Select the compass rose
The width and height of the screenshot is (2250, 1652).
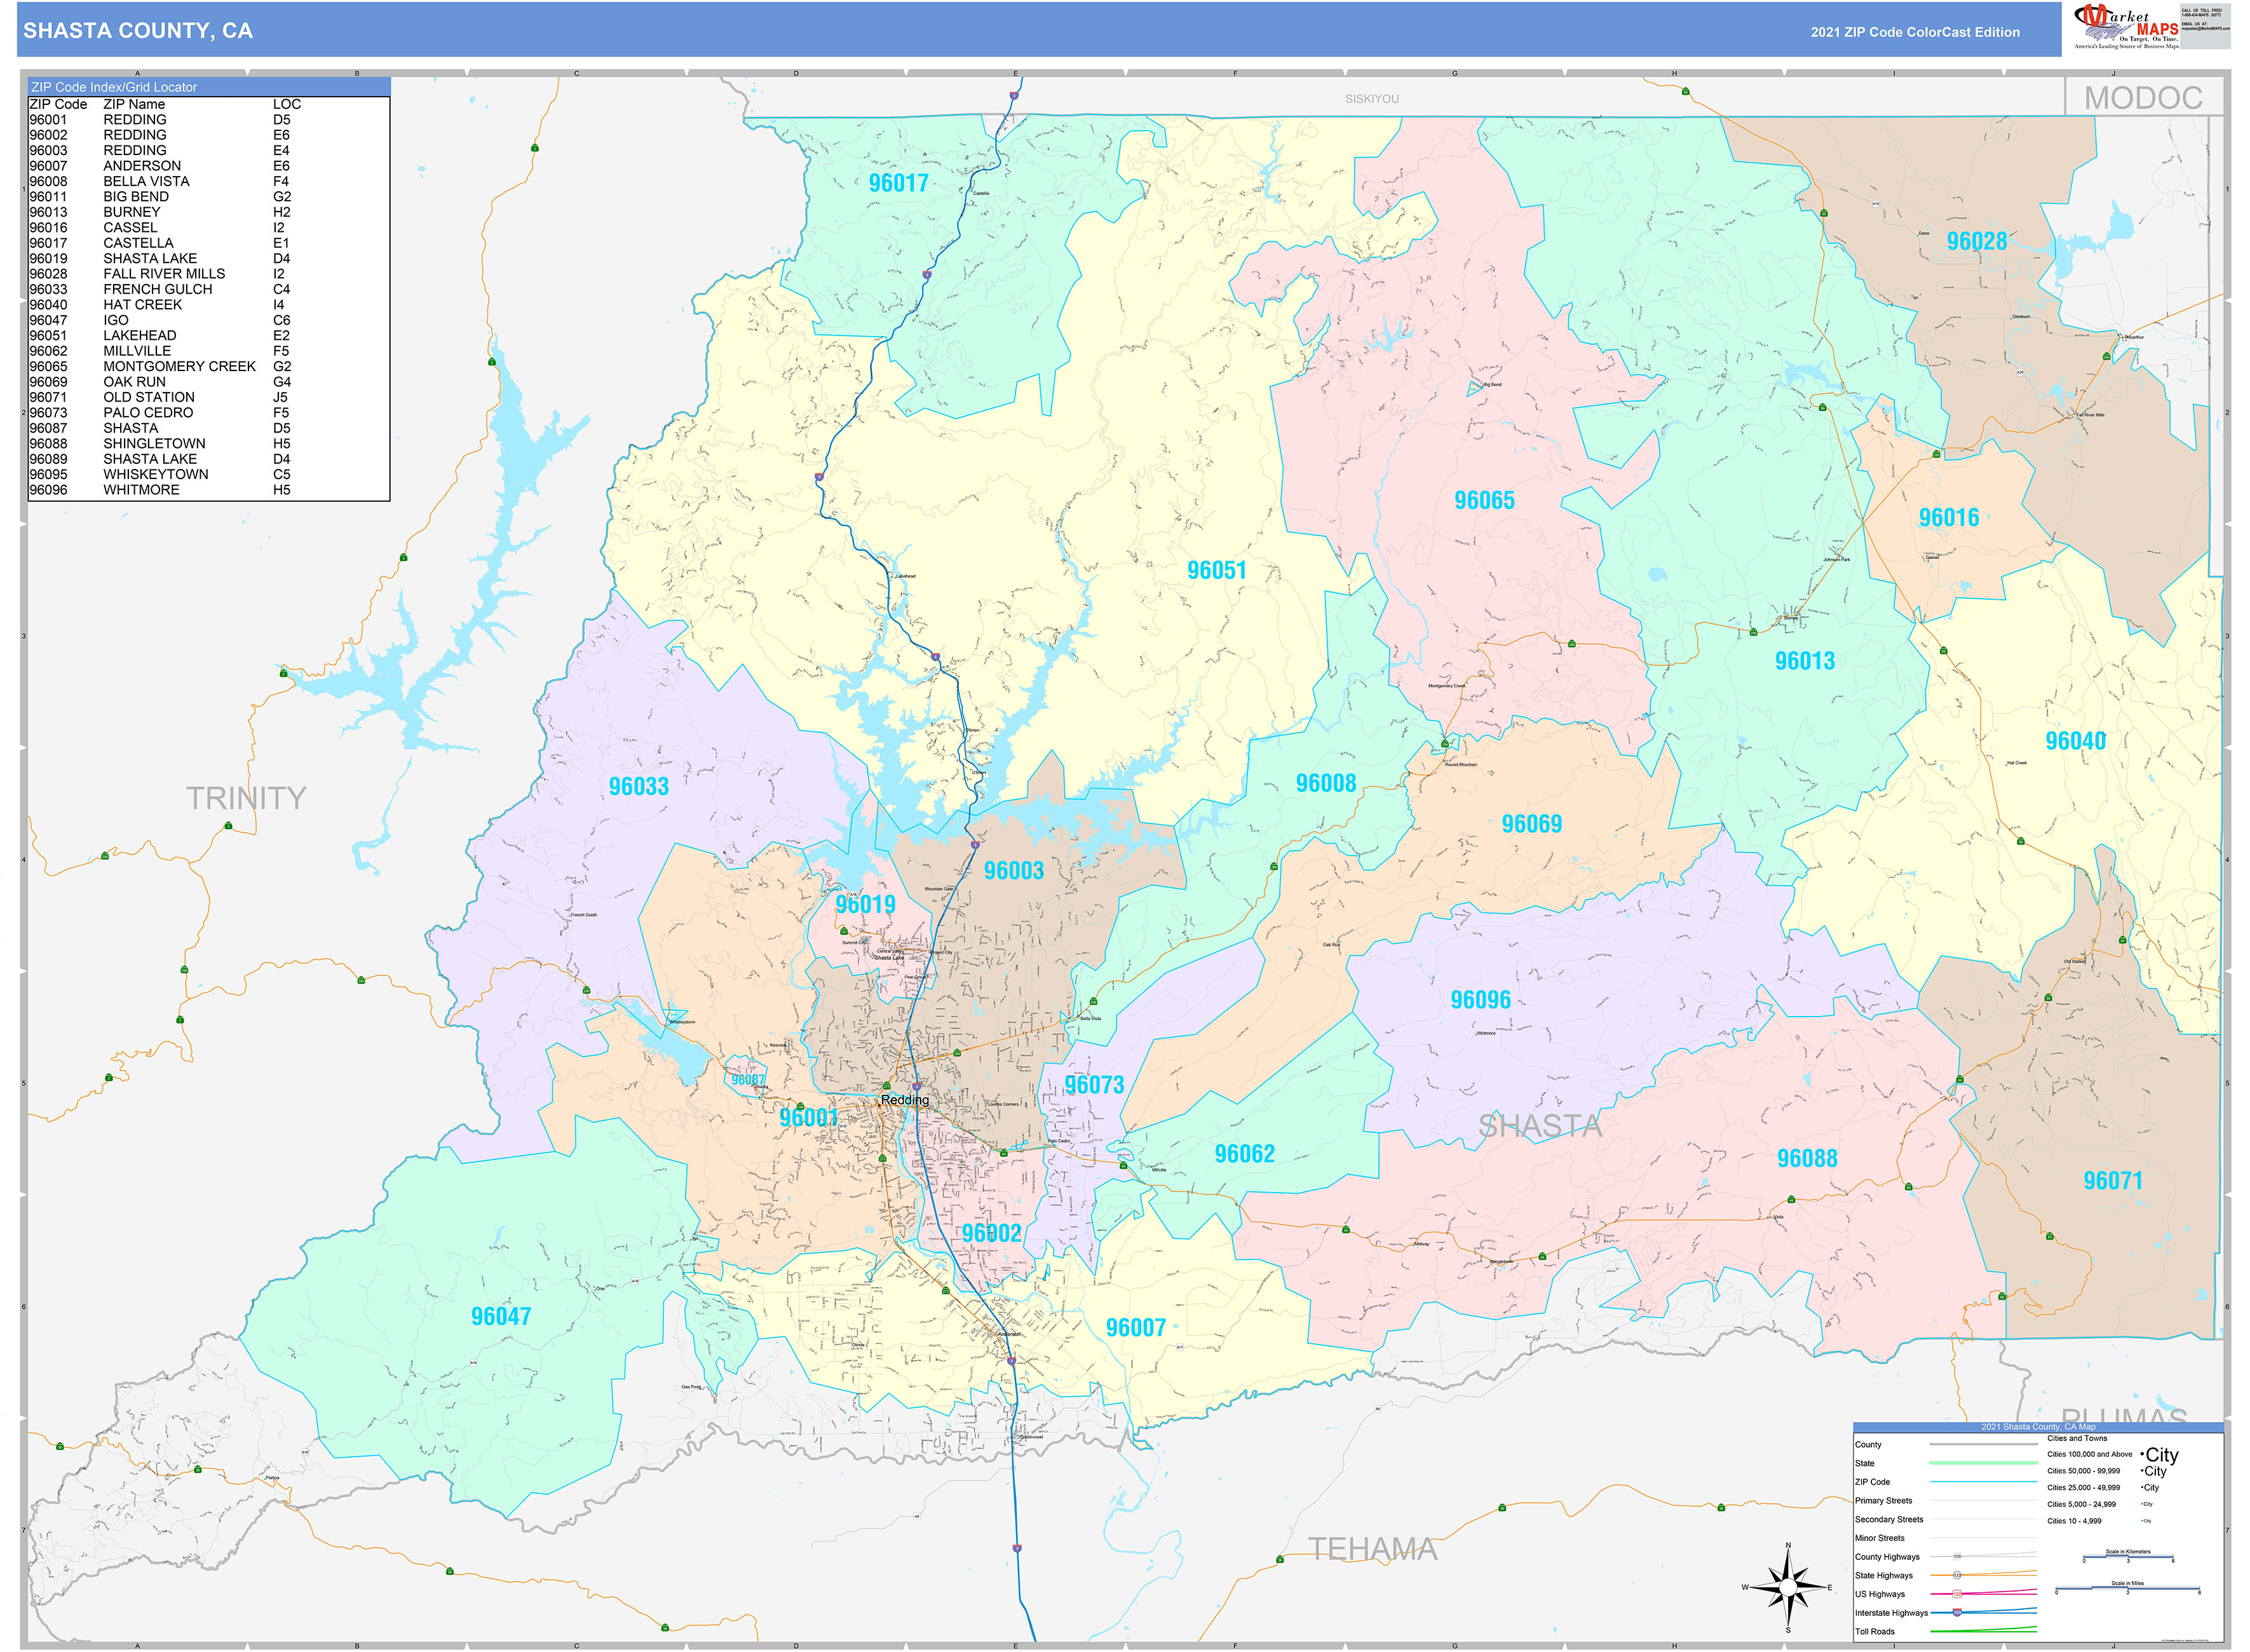[x=1788, y=1587]
